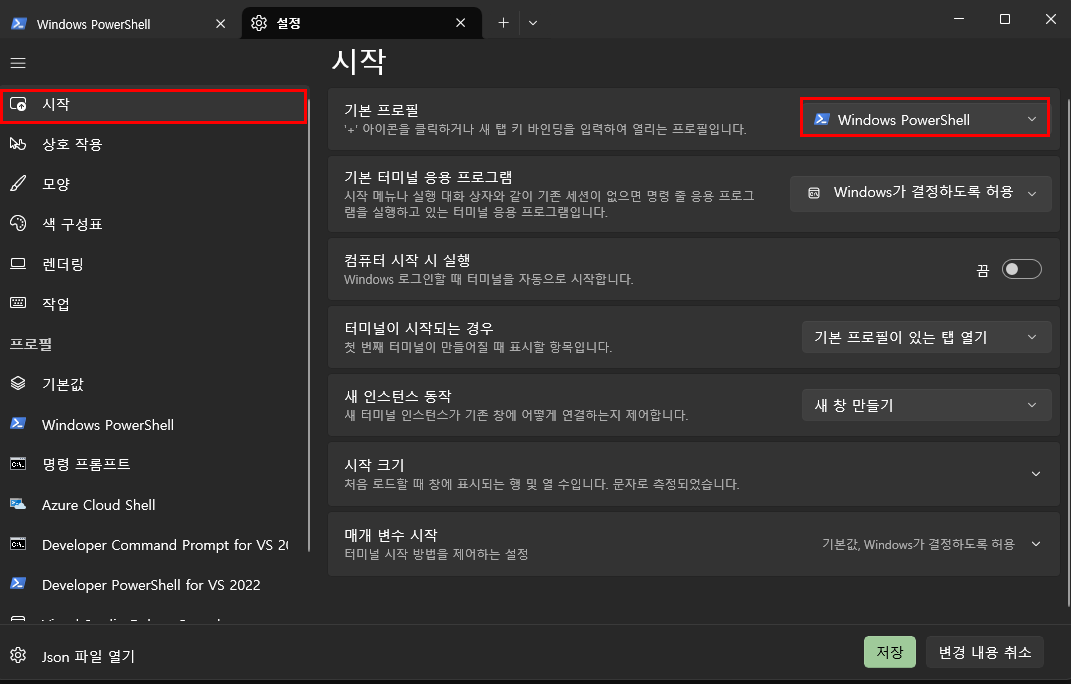Close the Windows PowerShell tab
This screenshot has height=684, width=1071.
point(221,24)
